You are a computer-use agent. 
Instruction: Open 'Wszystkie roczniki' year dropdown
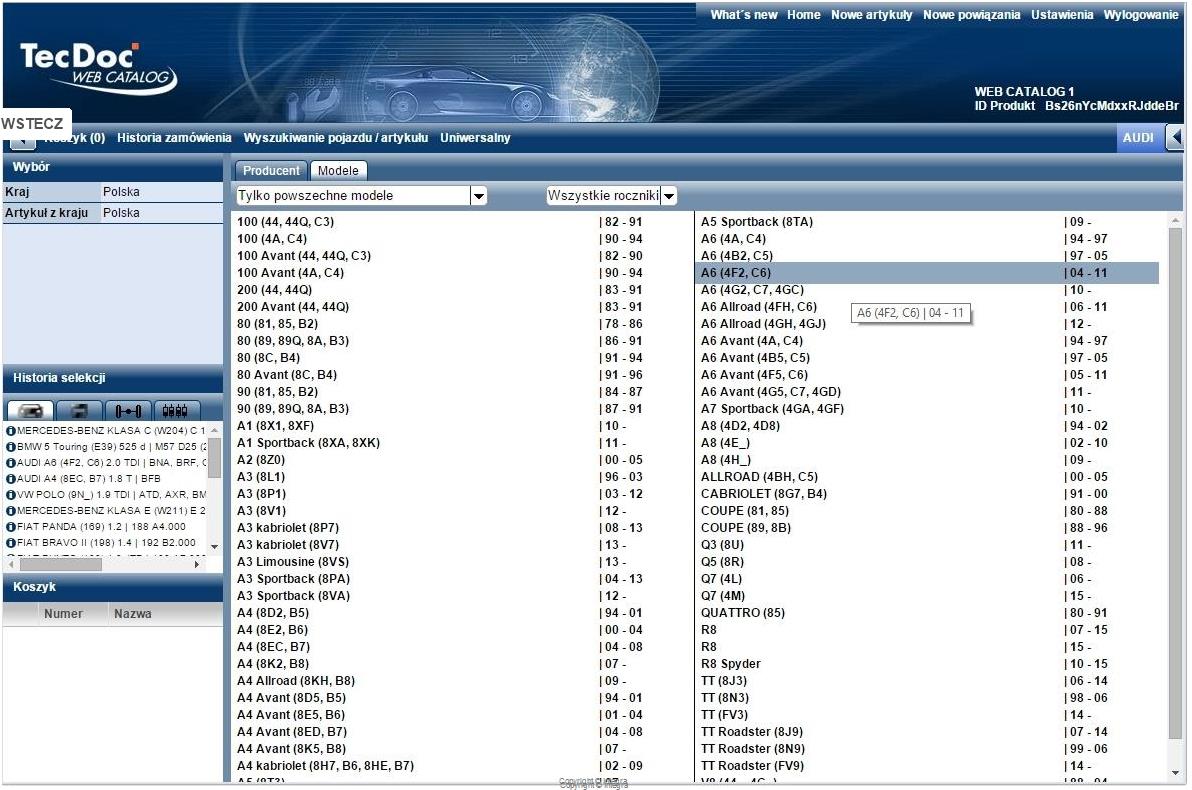point(669,196)
